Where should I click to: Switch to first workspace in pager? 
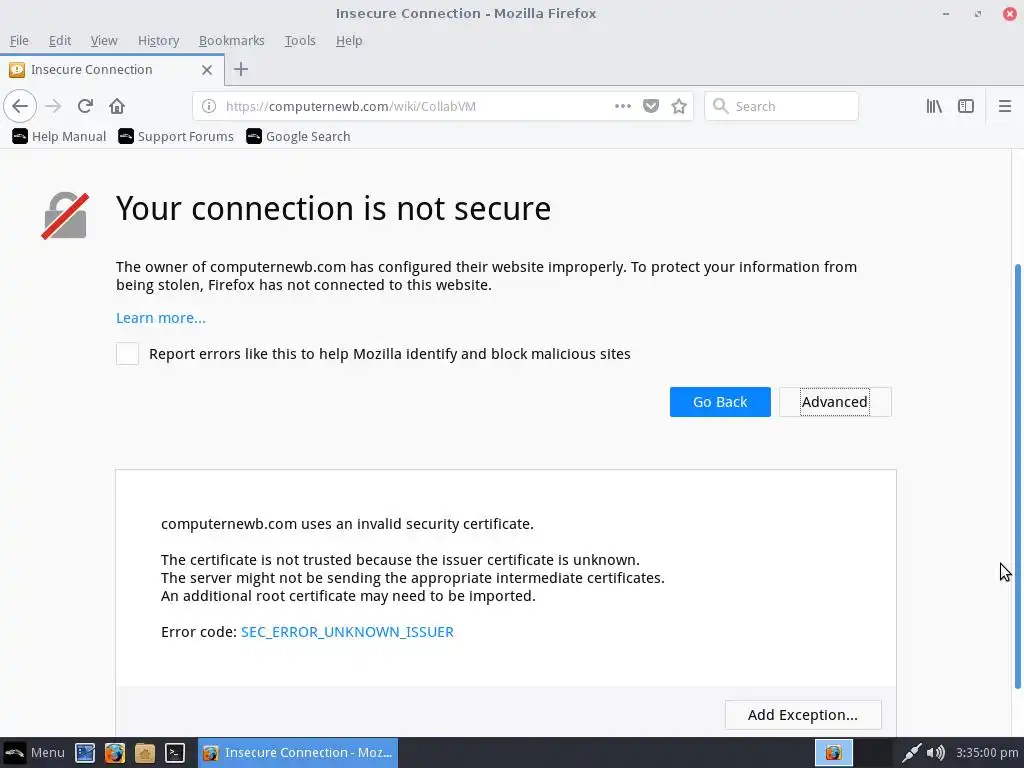coord(834,752)
